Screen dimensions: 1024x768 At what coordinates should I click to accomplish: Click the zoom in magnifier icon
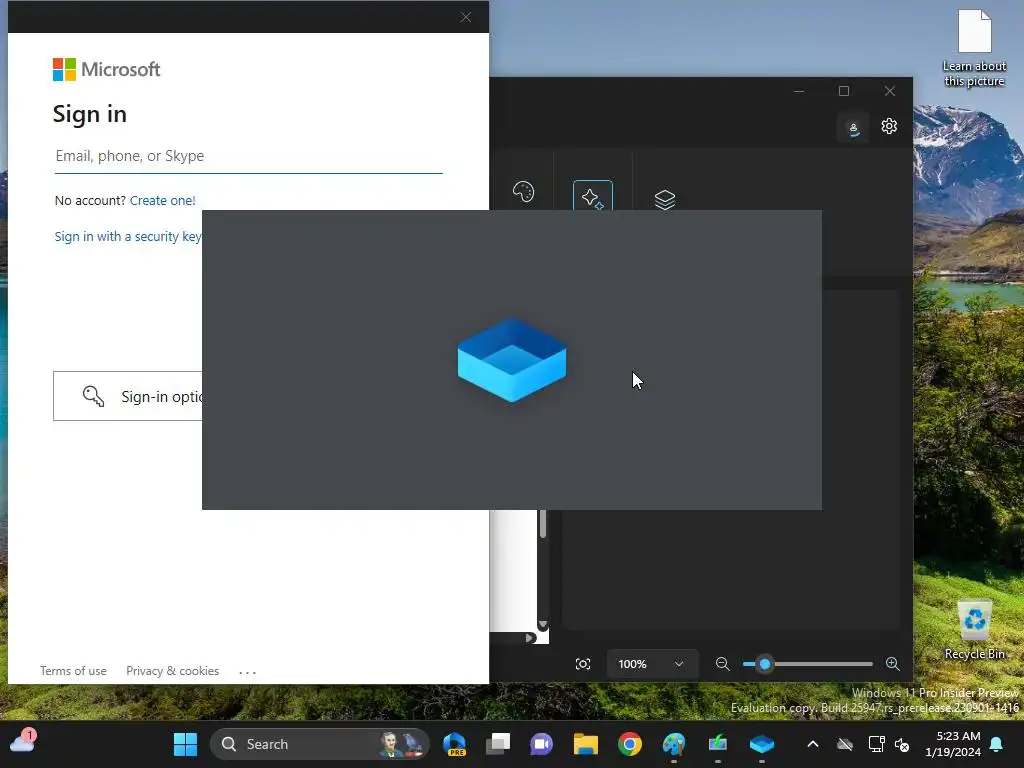coord(893,664)
